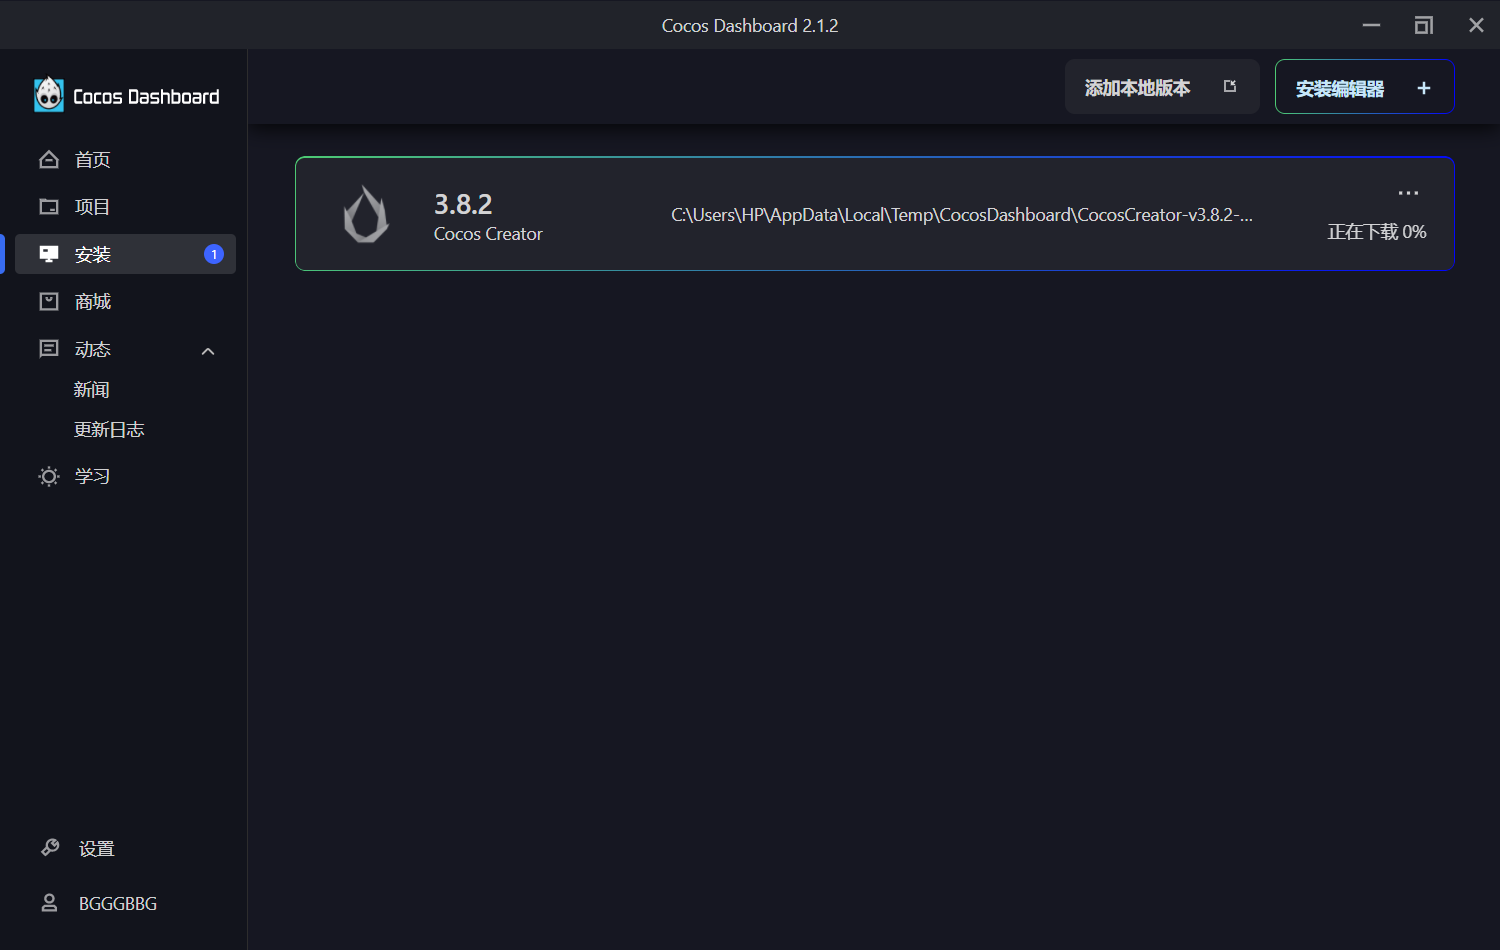
Task: Click the Cocos Creator label under 3.8.2
Action: pos(488,234)
